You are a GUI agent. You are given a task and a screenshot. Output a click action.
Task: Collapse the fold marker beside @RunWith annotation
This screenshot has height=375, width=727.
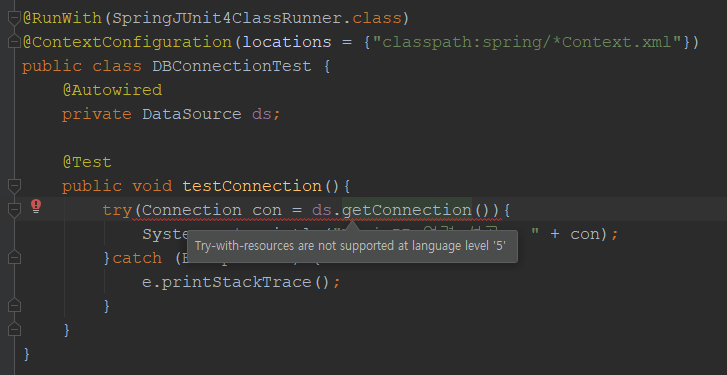point(14,18)
